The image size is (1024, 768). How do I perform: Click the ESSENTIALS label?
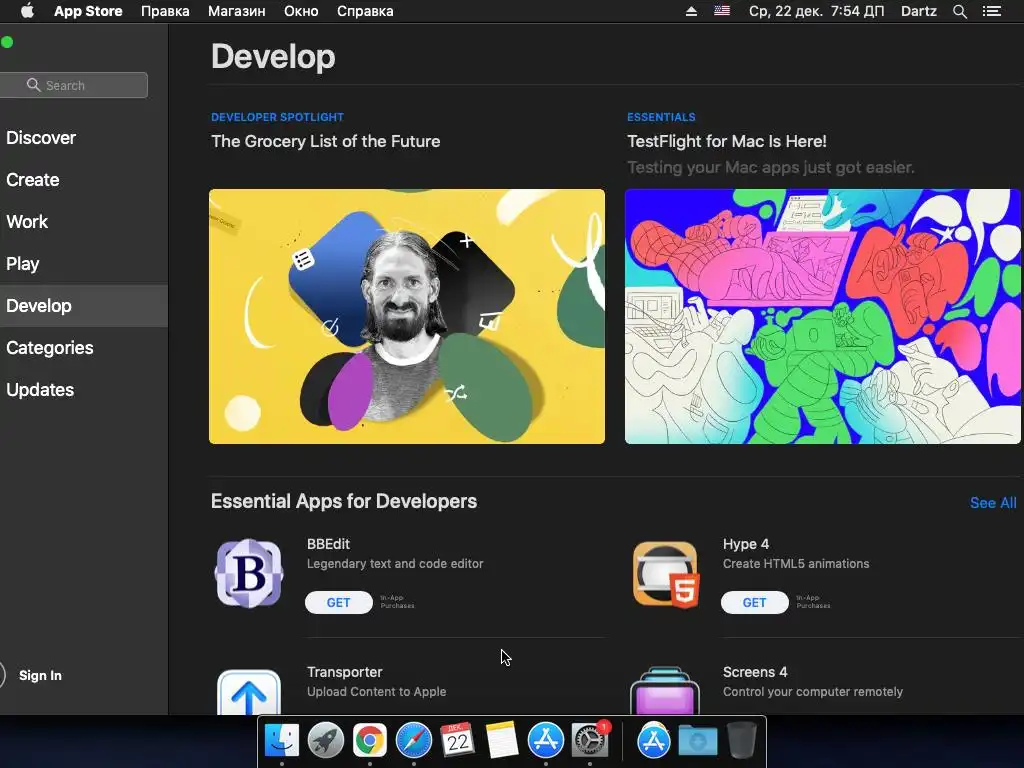tap(661, 117)
